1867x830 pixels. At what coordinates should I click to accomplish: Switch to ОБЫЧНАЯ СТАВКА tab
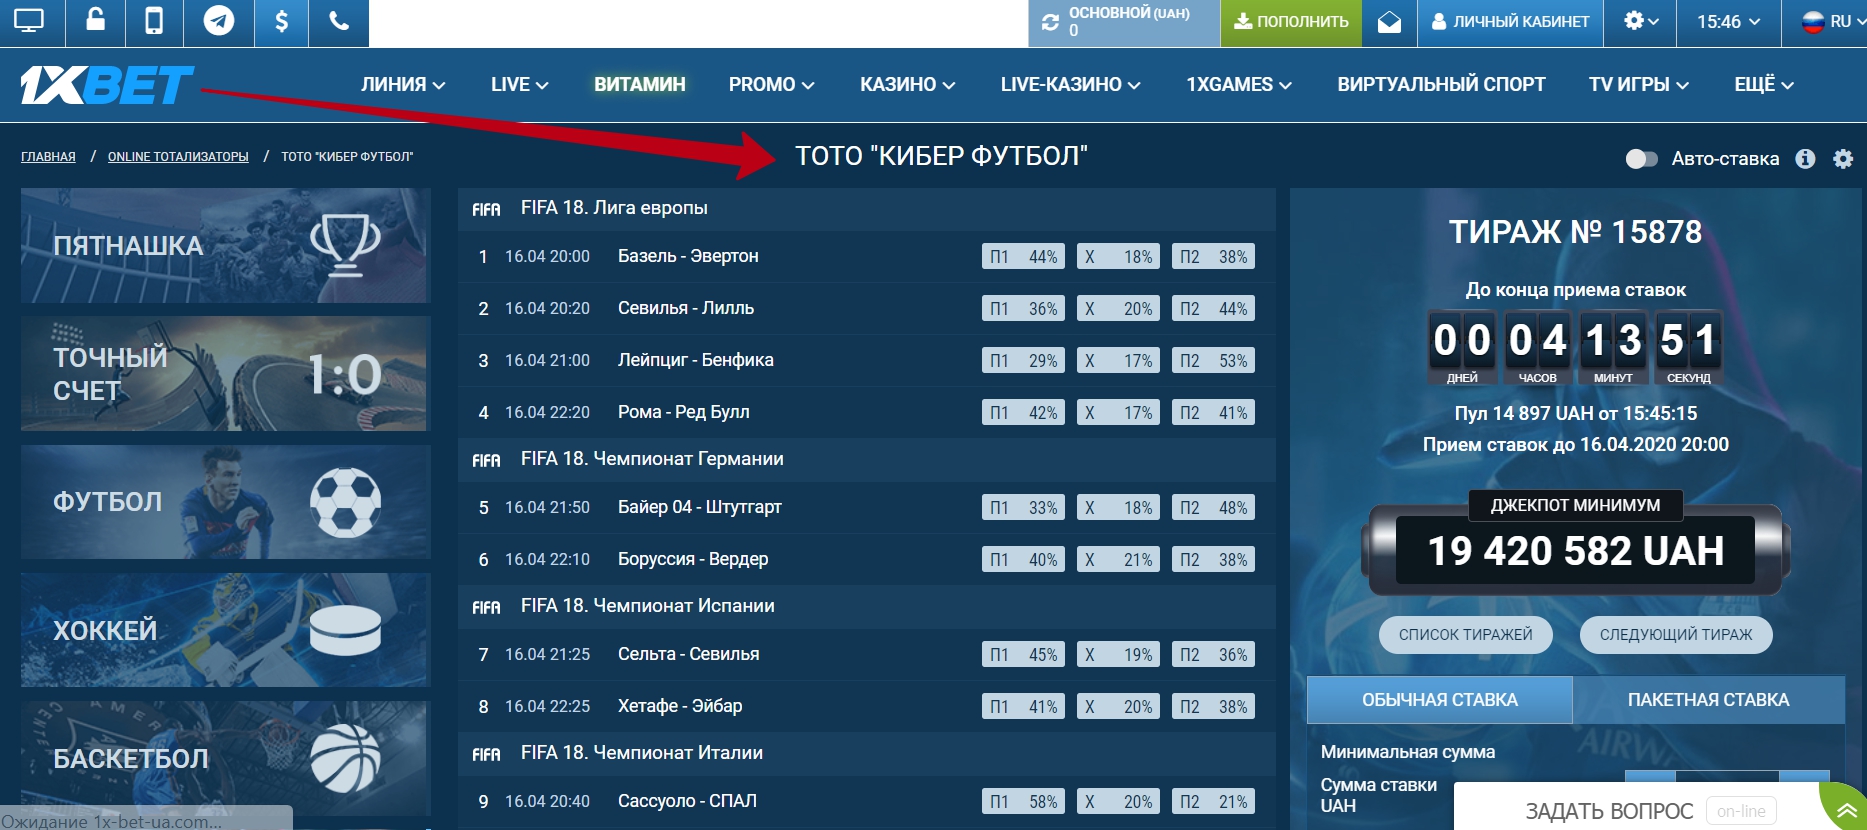click(1440, 700)
